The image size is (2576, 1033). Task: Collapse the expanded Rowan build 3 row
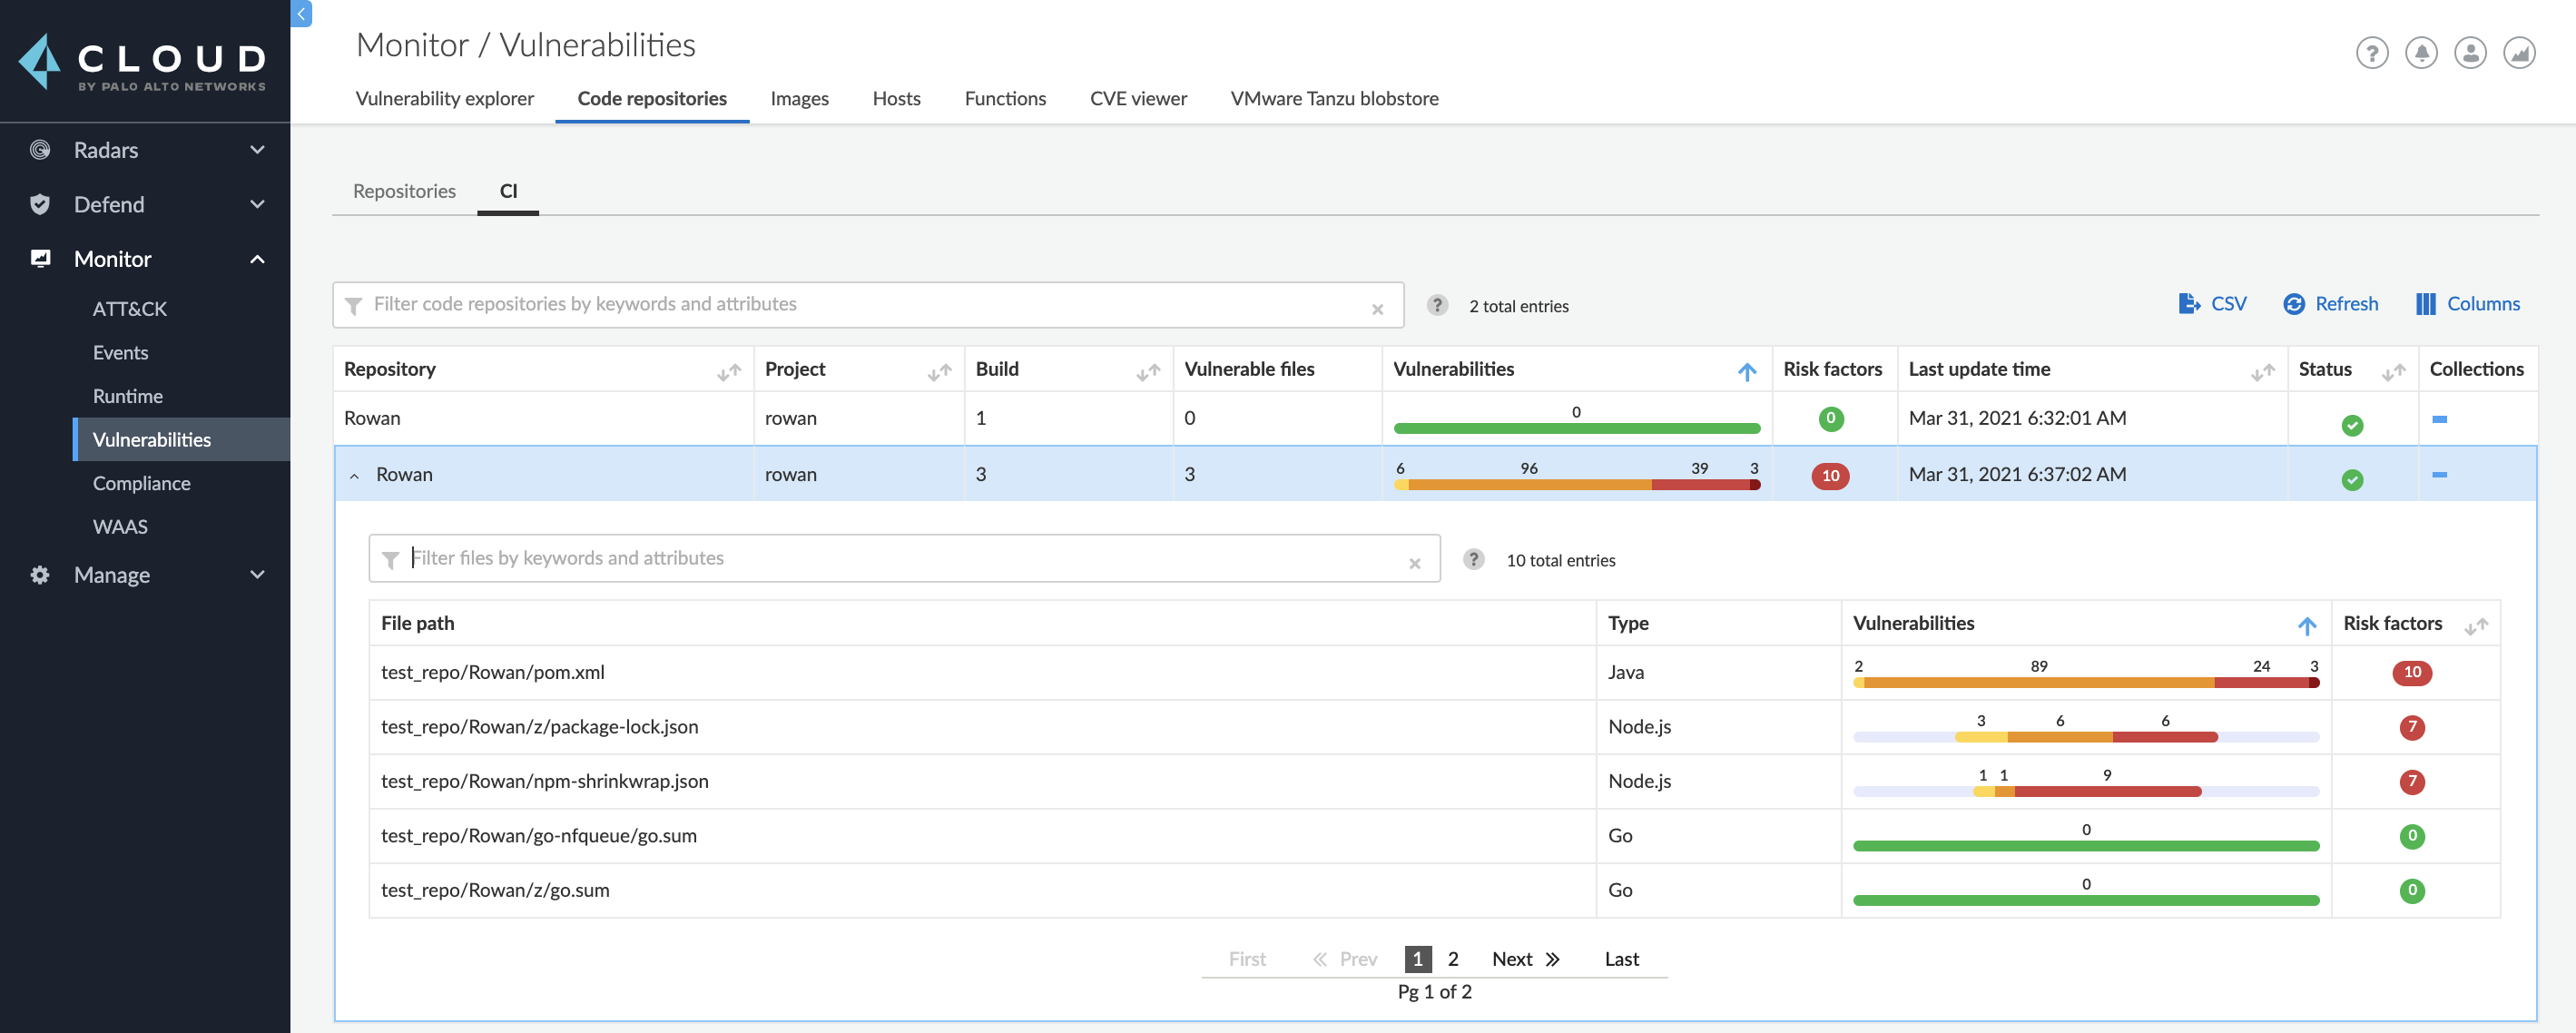tap(354, 476)
